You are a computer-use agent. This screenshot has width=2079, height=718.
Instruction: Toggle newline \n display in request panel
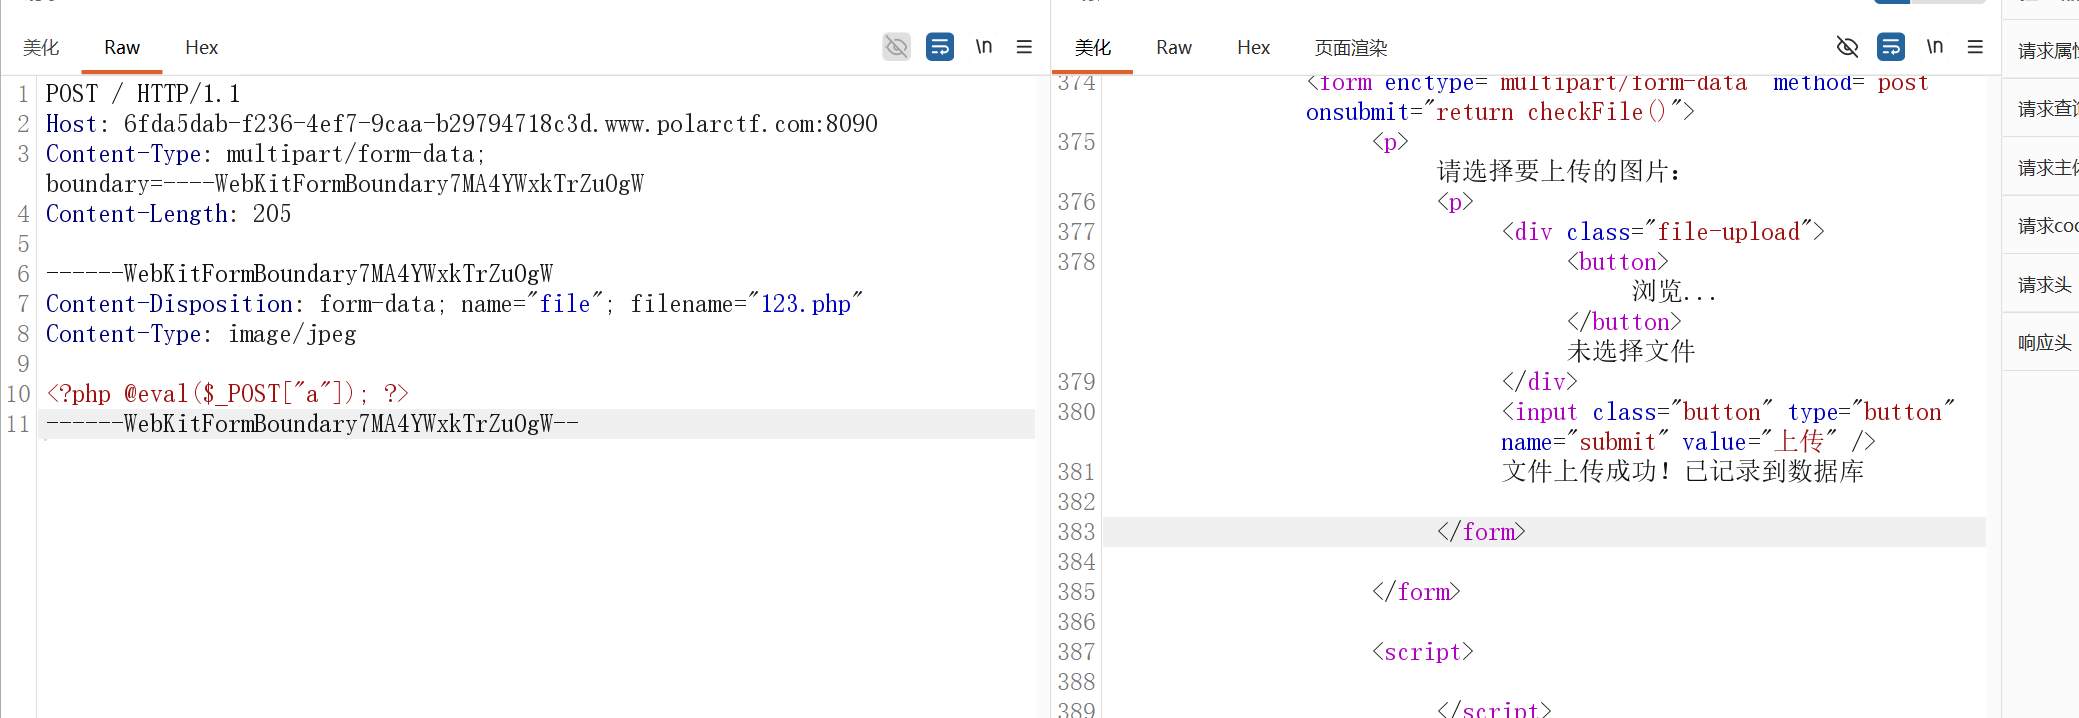[984, 47]
